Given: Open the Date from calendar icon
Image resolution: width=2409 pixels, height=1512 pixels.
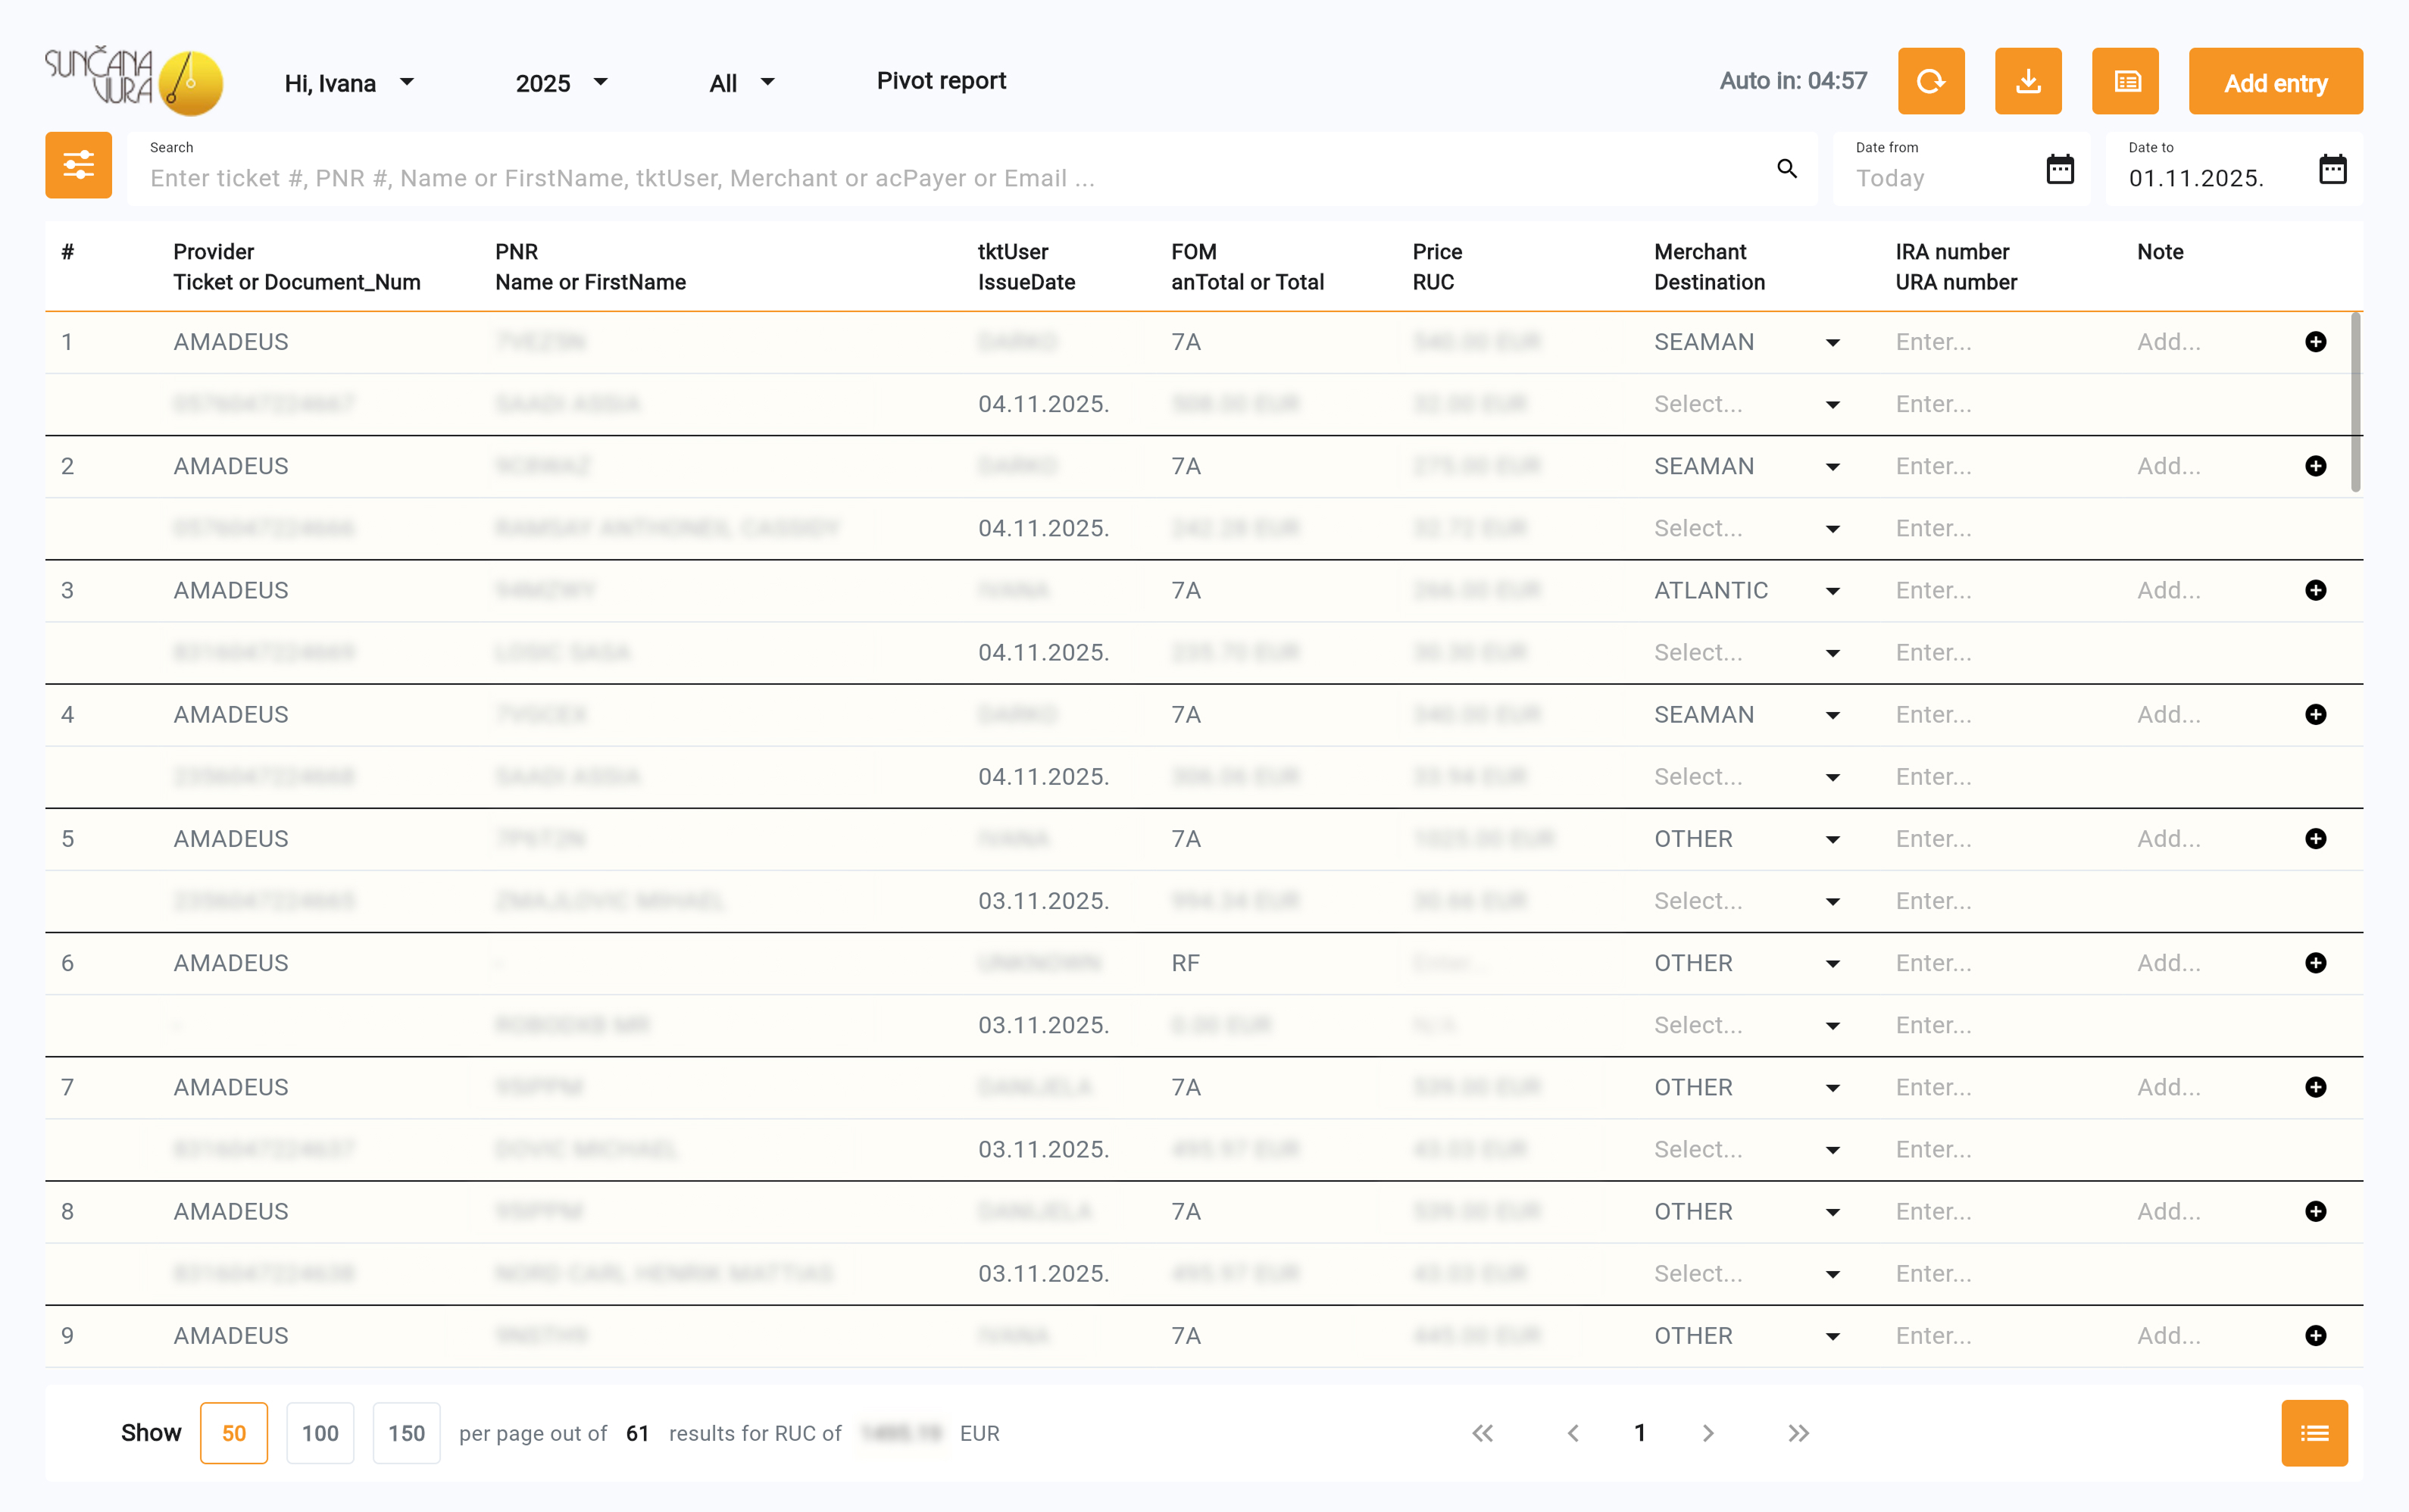Looking at the screenshot, I should click(2059, 169).
